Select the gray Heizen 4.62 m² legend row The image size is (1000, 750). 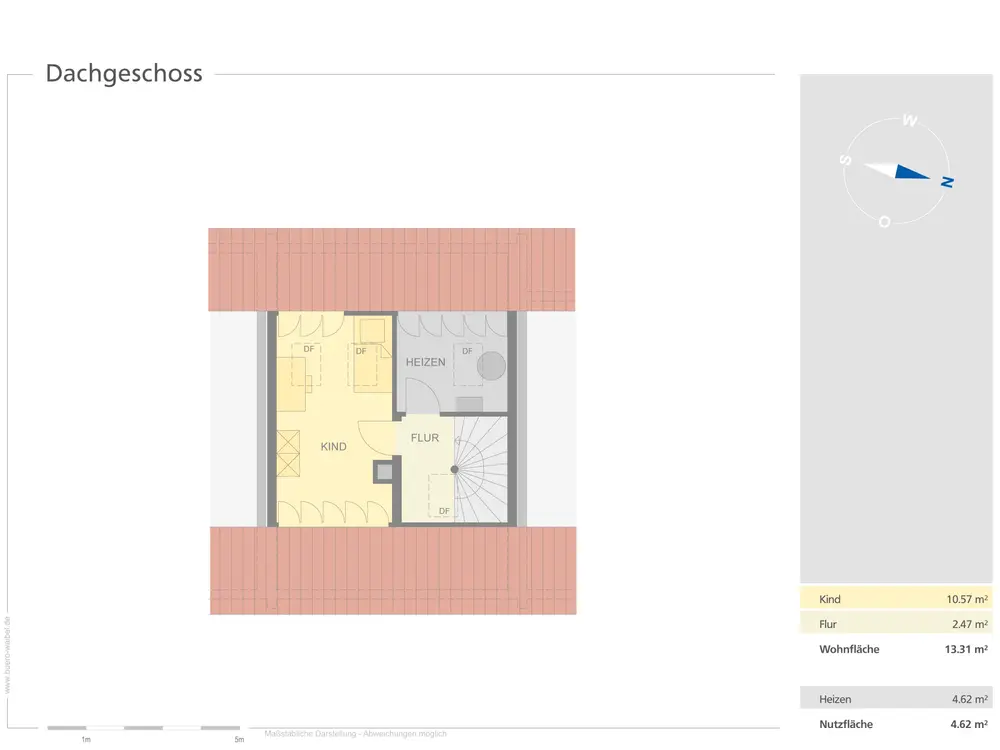896,699
